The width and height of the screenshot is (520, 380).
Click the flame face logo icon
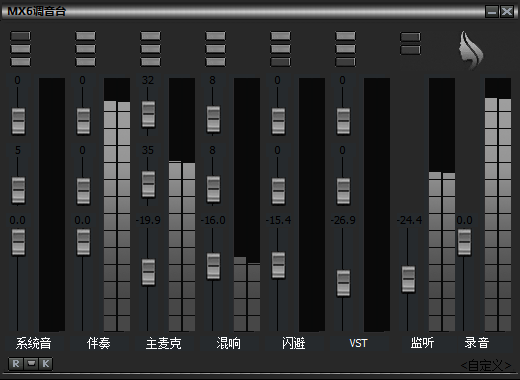[x=470, y=51]
